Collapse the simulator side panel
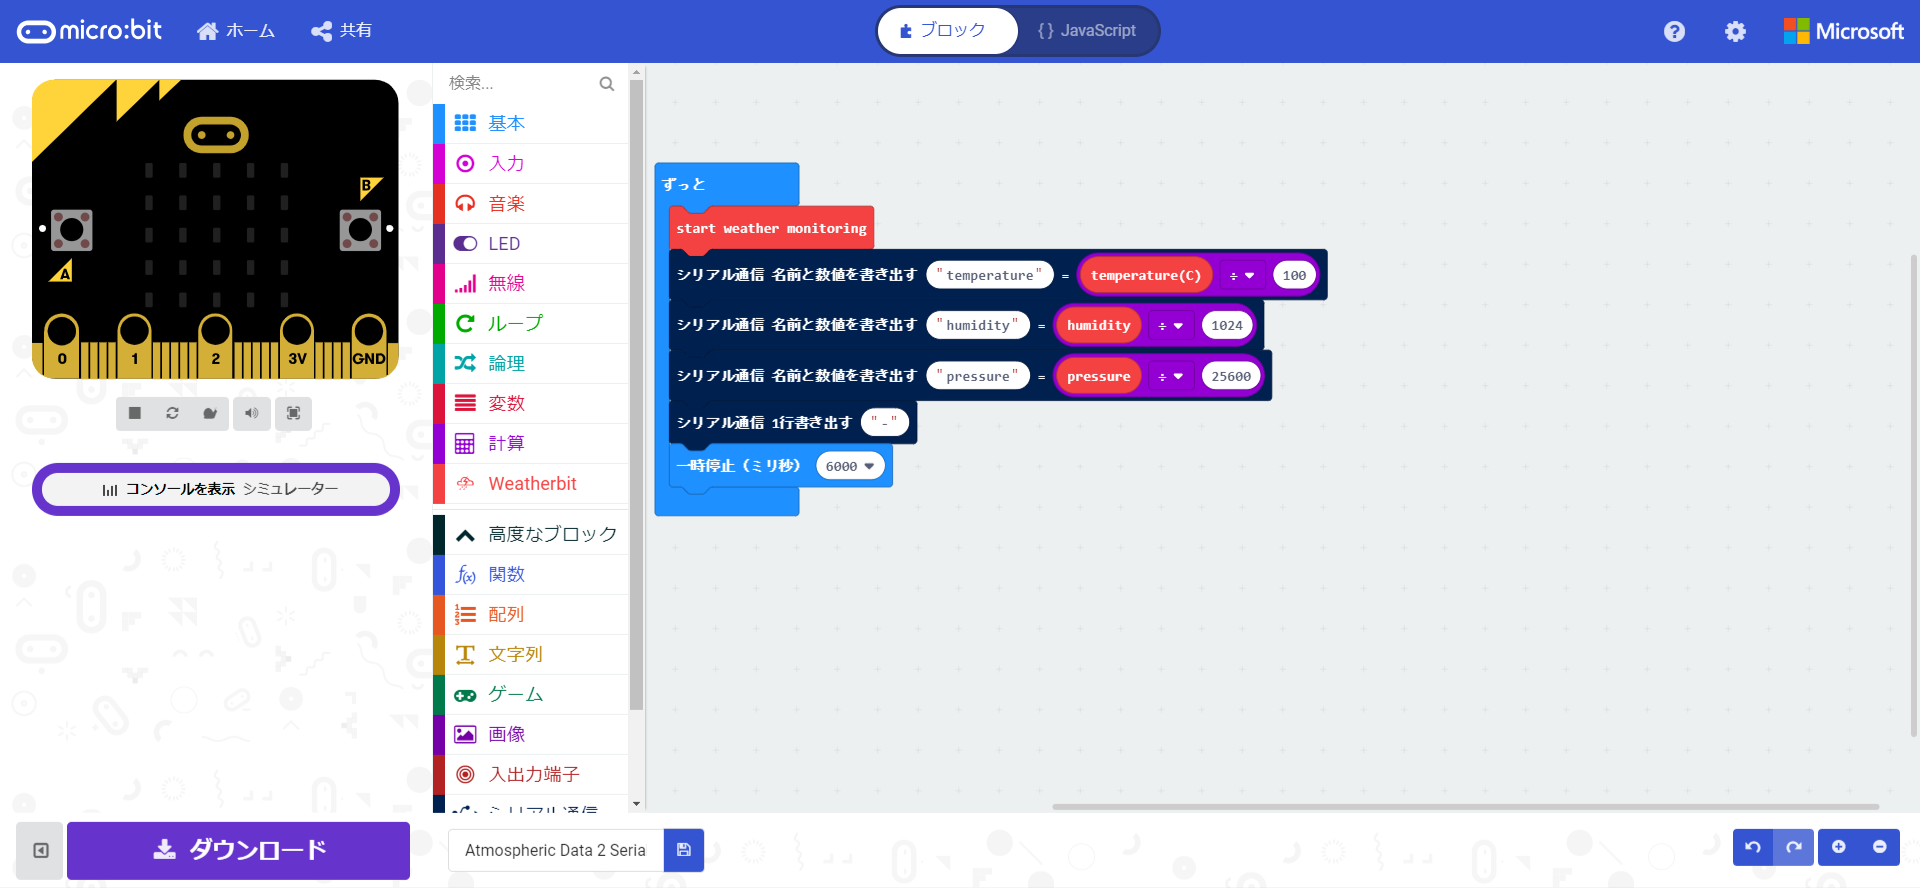1920x888 pixels. coord(40,850)
